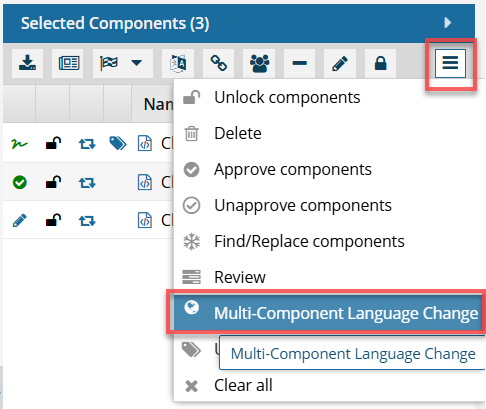Image resolution: width=486 pixels, height=409 pixels.
Task: Click the chain link toolbar icon
Action: (219, 63)
